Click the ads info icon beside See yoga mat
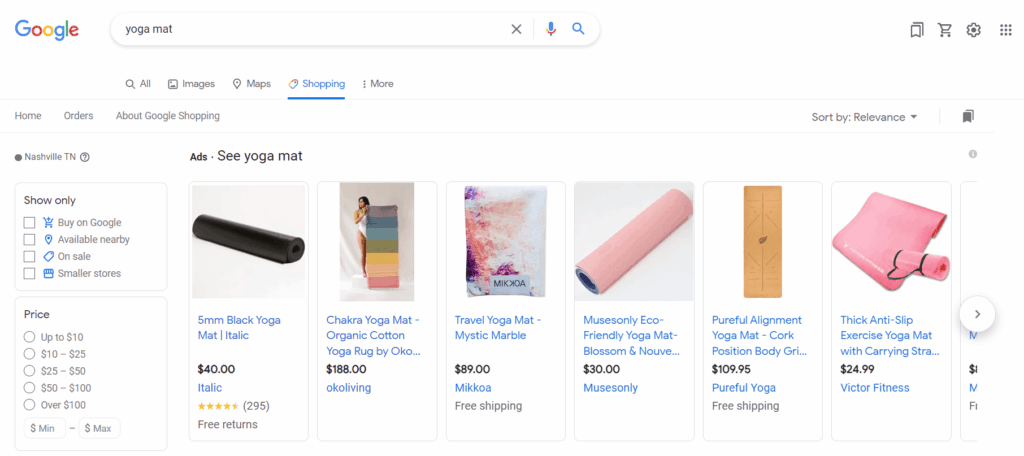This screenshot has width=1024, height=456. pyautogui.click(x=972, y=154)
